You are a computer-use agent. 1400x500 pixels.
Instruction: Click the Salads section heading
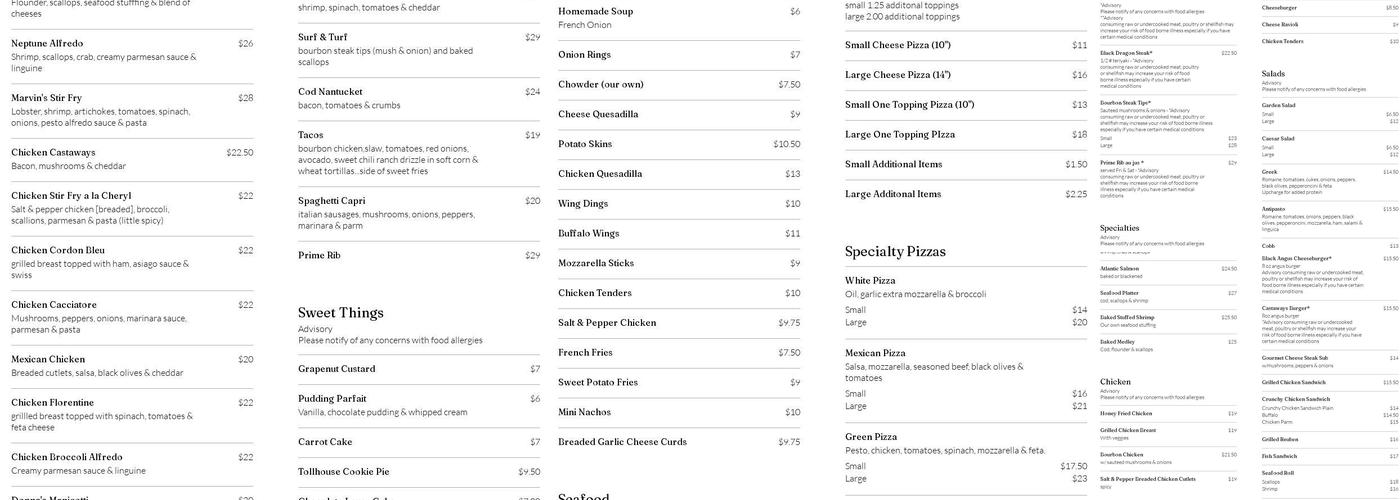(x=1273, y=74)
